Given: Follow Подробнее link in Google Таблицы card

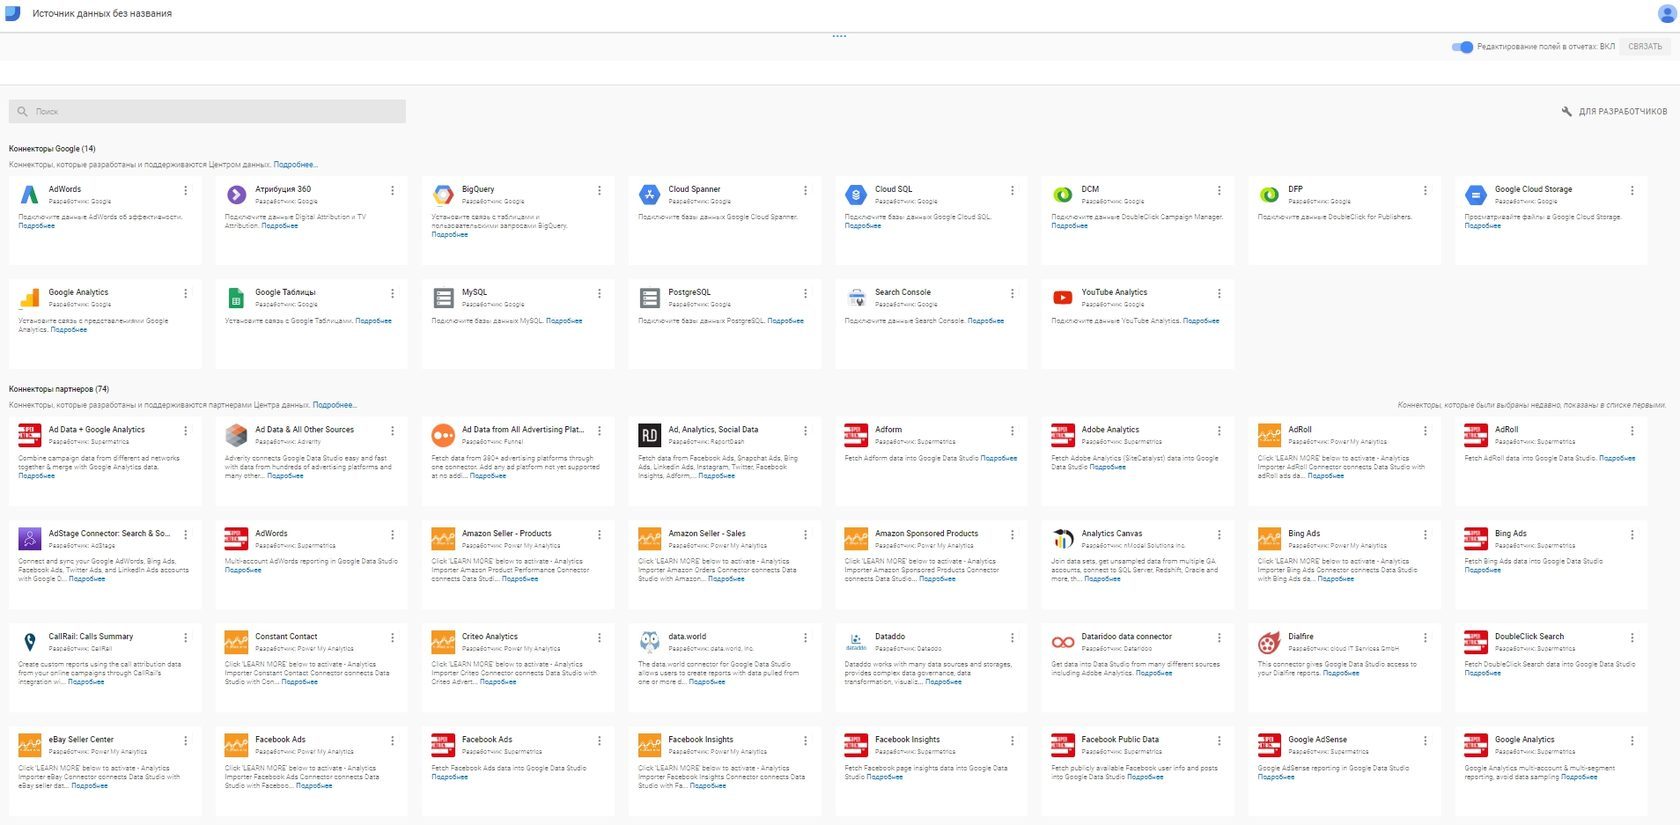Looking at the screenshot, I should pos(374,321).
